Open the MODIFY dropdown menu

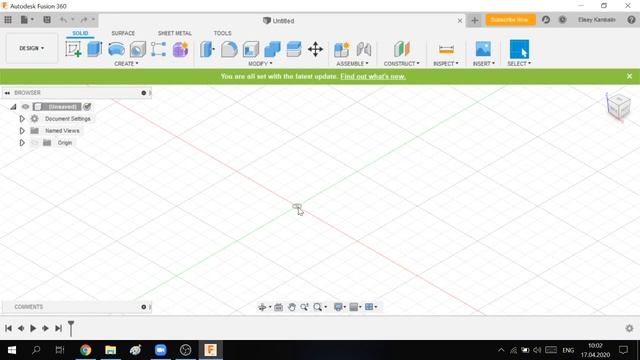pyautogui.click(x=260, y=64)
